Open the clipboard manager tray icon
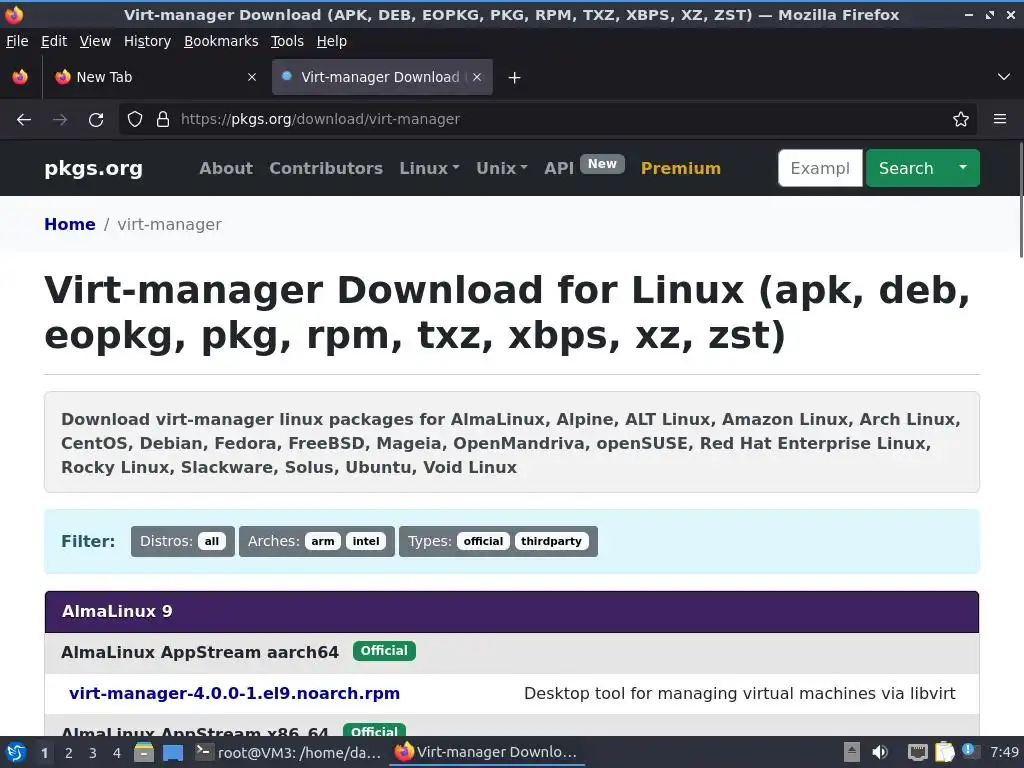 point(944,752)
